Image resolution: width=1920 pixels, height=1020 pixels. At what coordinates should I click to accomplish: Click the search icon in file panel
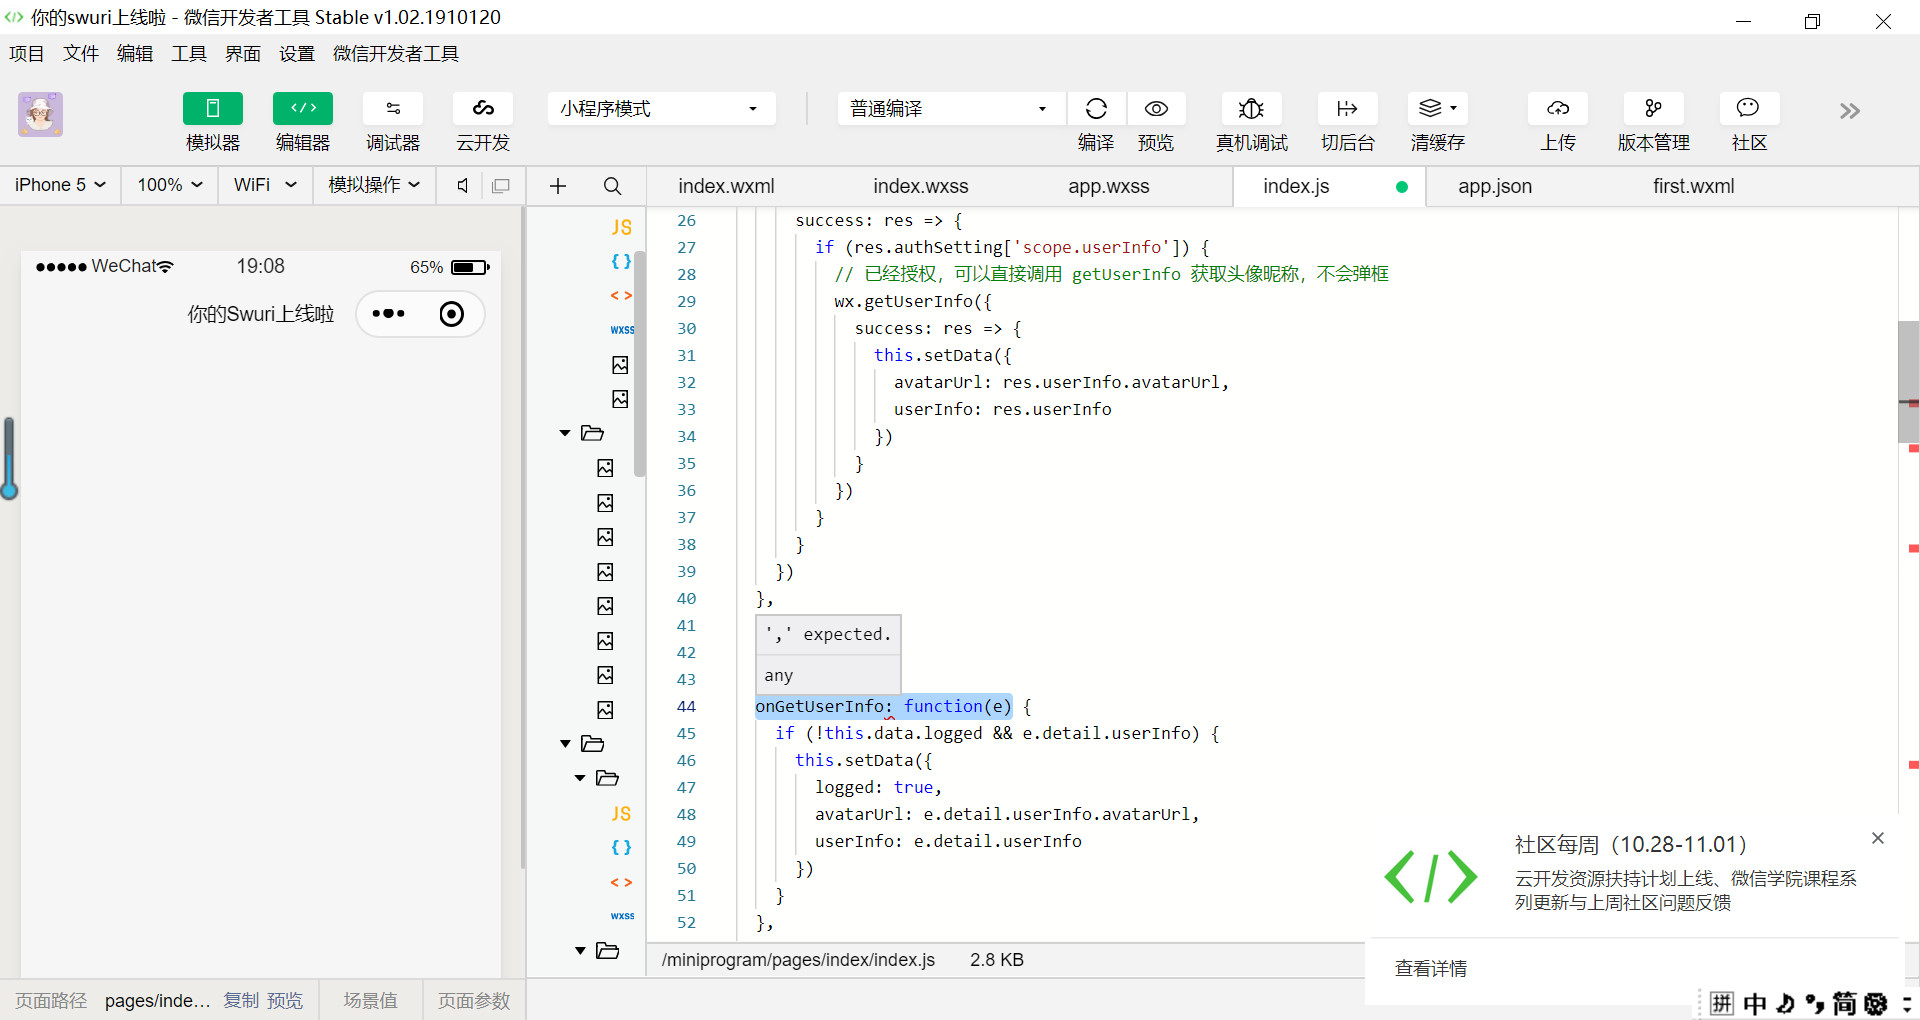(612, 186)
